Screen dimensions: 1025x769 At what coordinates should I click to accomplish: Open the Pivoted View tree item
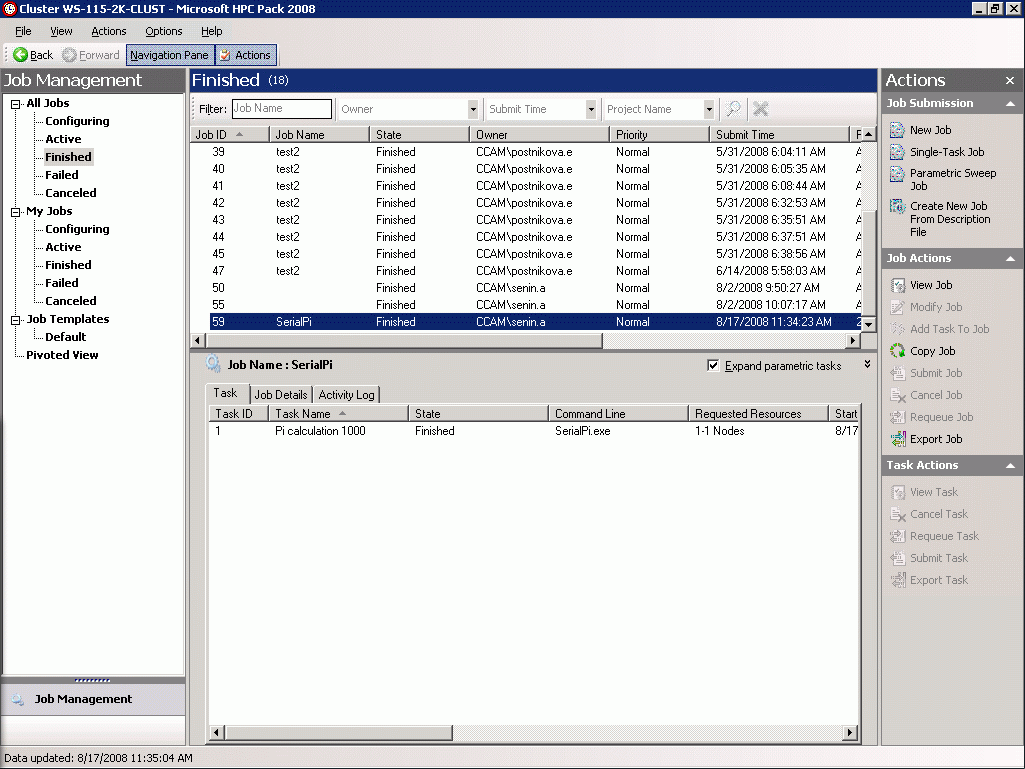click(x=62, y=355)
